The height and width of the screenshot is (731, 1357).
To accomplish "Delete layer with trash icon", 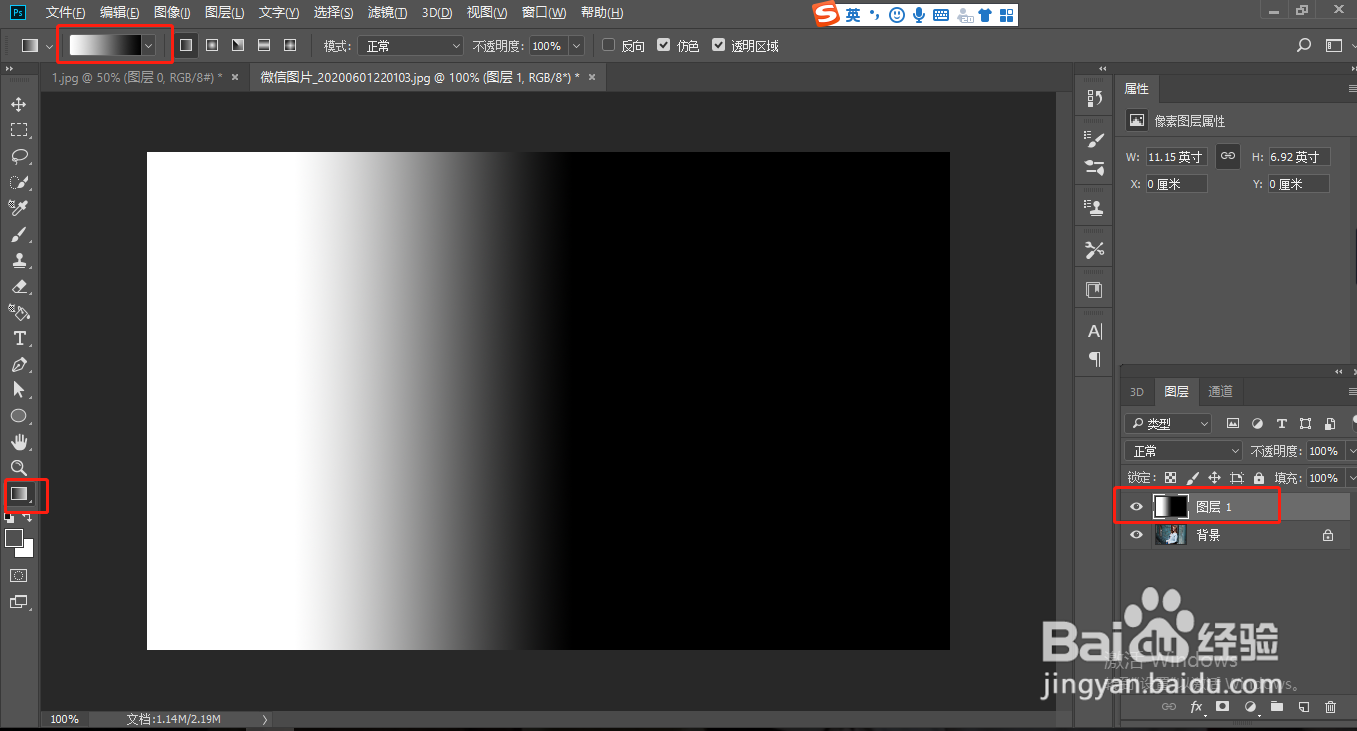I will 1330,707.
